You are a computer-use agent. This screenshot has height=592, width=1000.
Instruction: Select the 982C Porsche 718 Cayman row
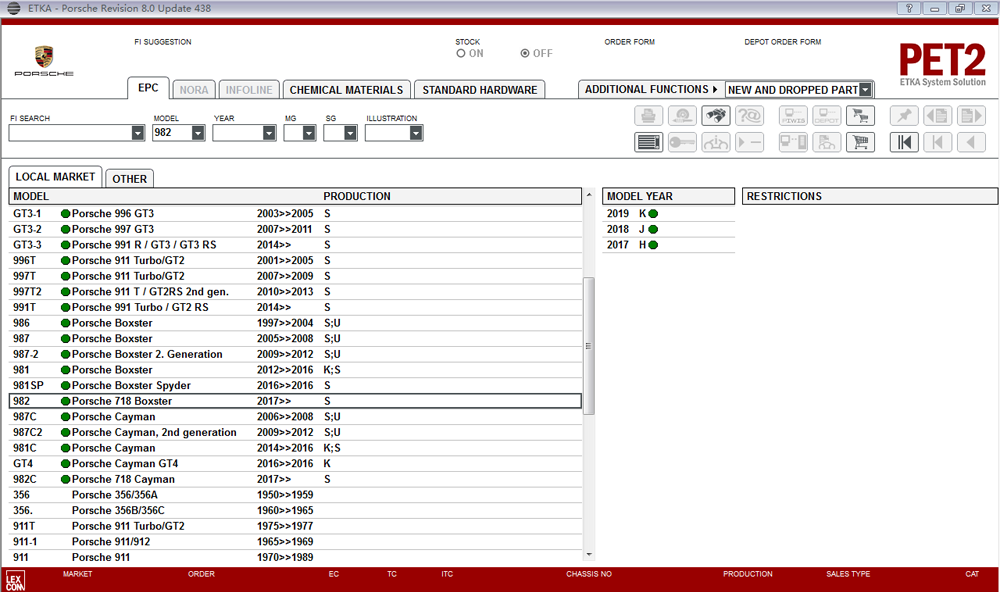[x=295, y=479]
